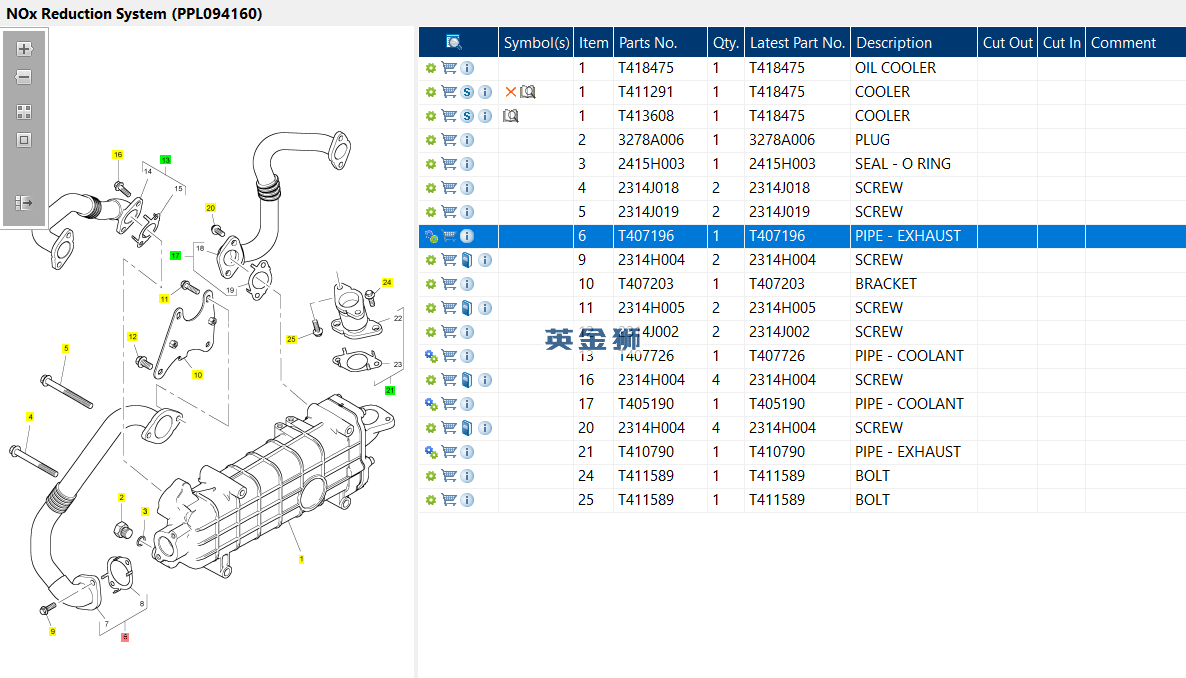Select parts number T405190
Image resolution: width=1186 pixels, height=678 pixels.
[646, 404]
